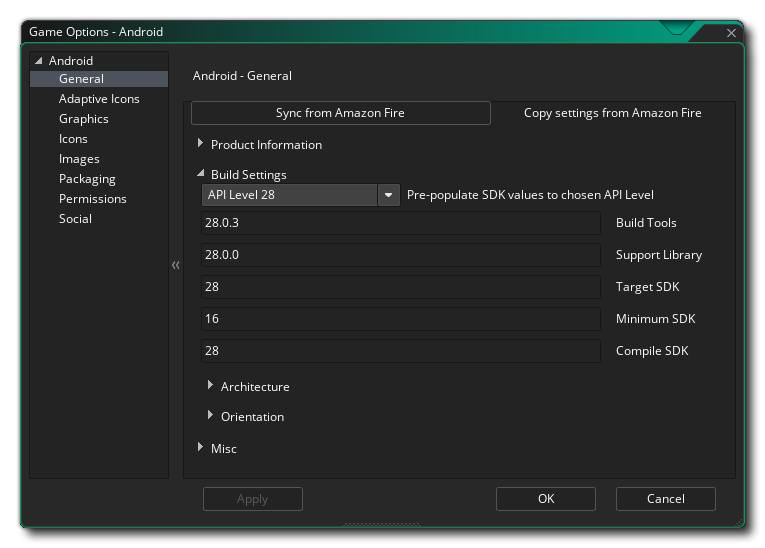Click Sync from Amazon Fire button

click(x=340, y=113)
